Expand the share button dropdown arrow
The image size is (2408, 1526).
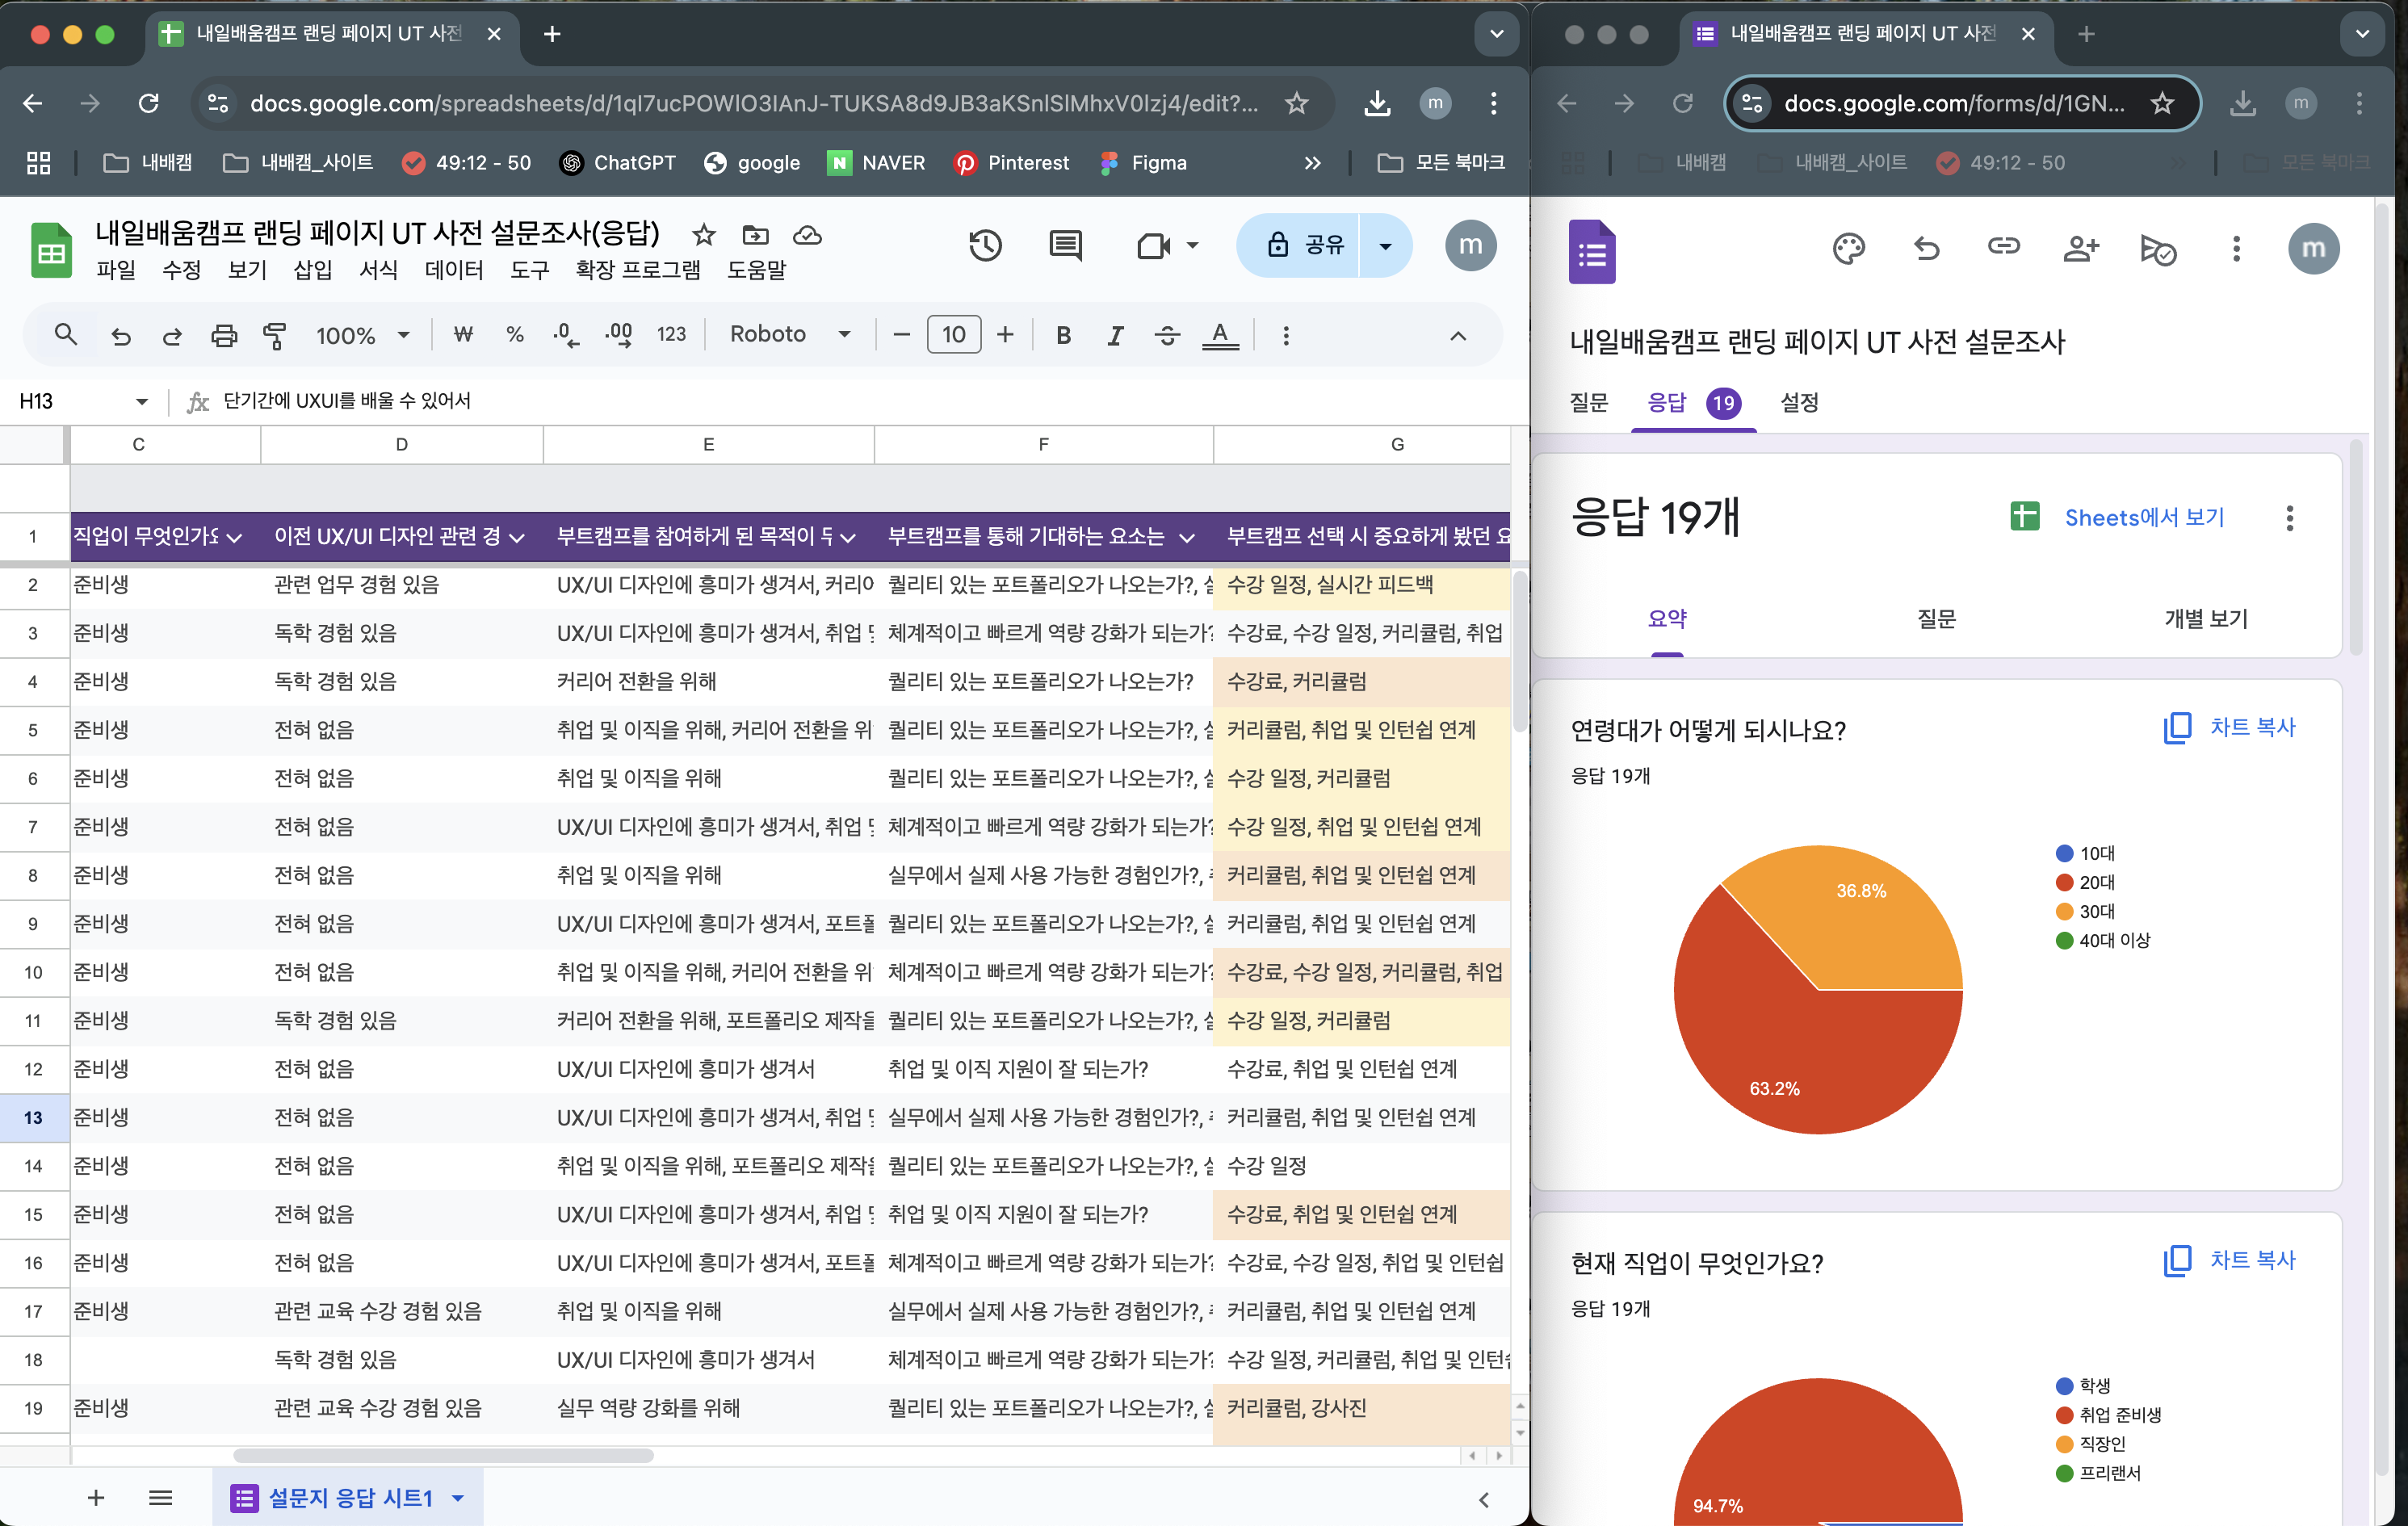tap(1385, 245)
